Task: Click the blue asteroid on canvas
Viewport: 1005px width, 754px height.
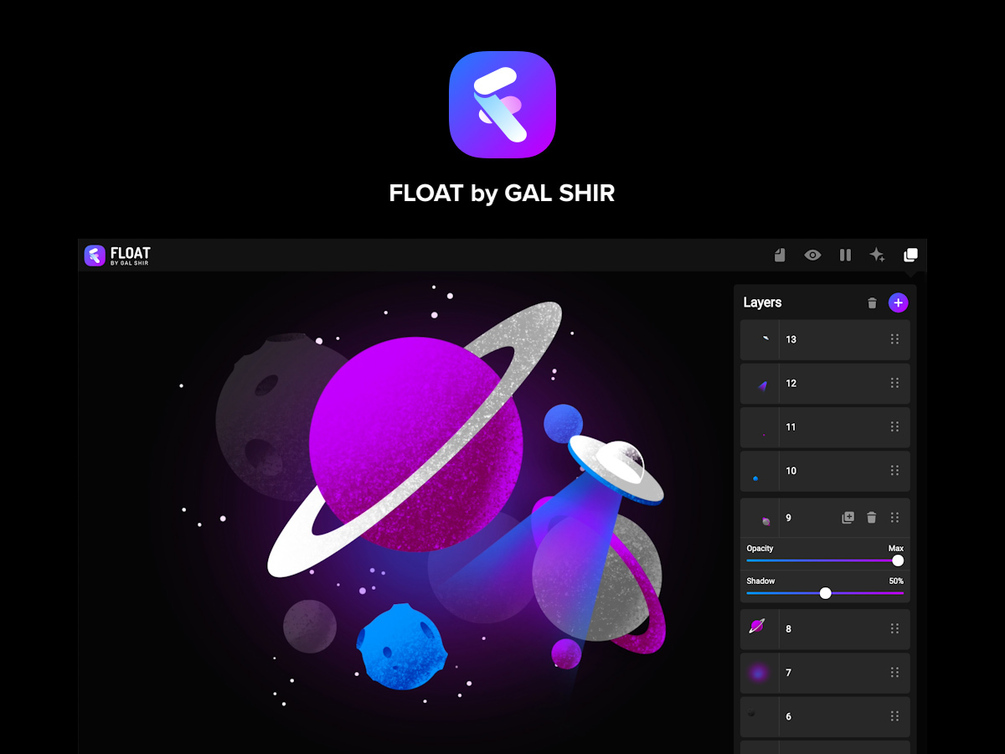Action: [x=402, y=646]
